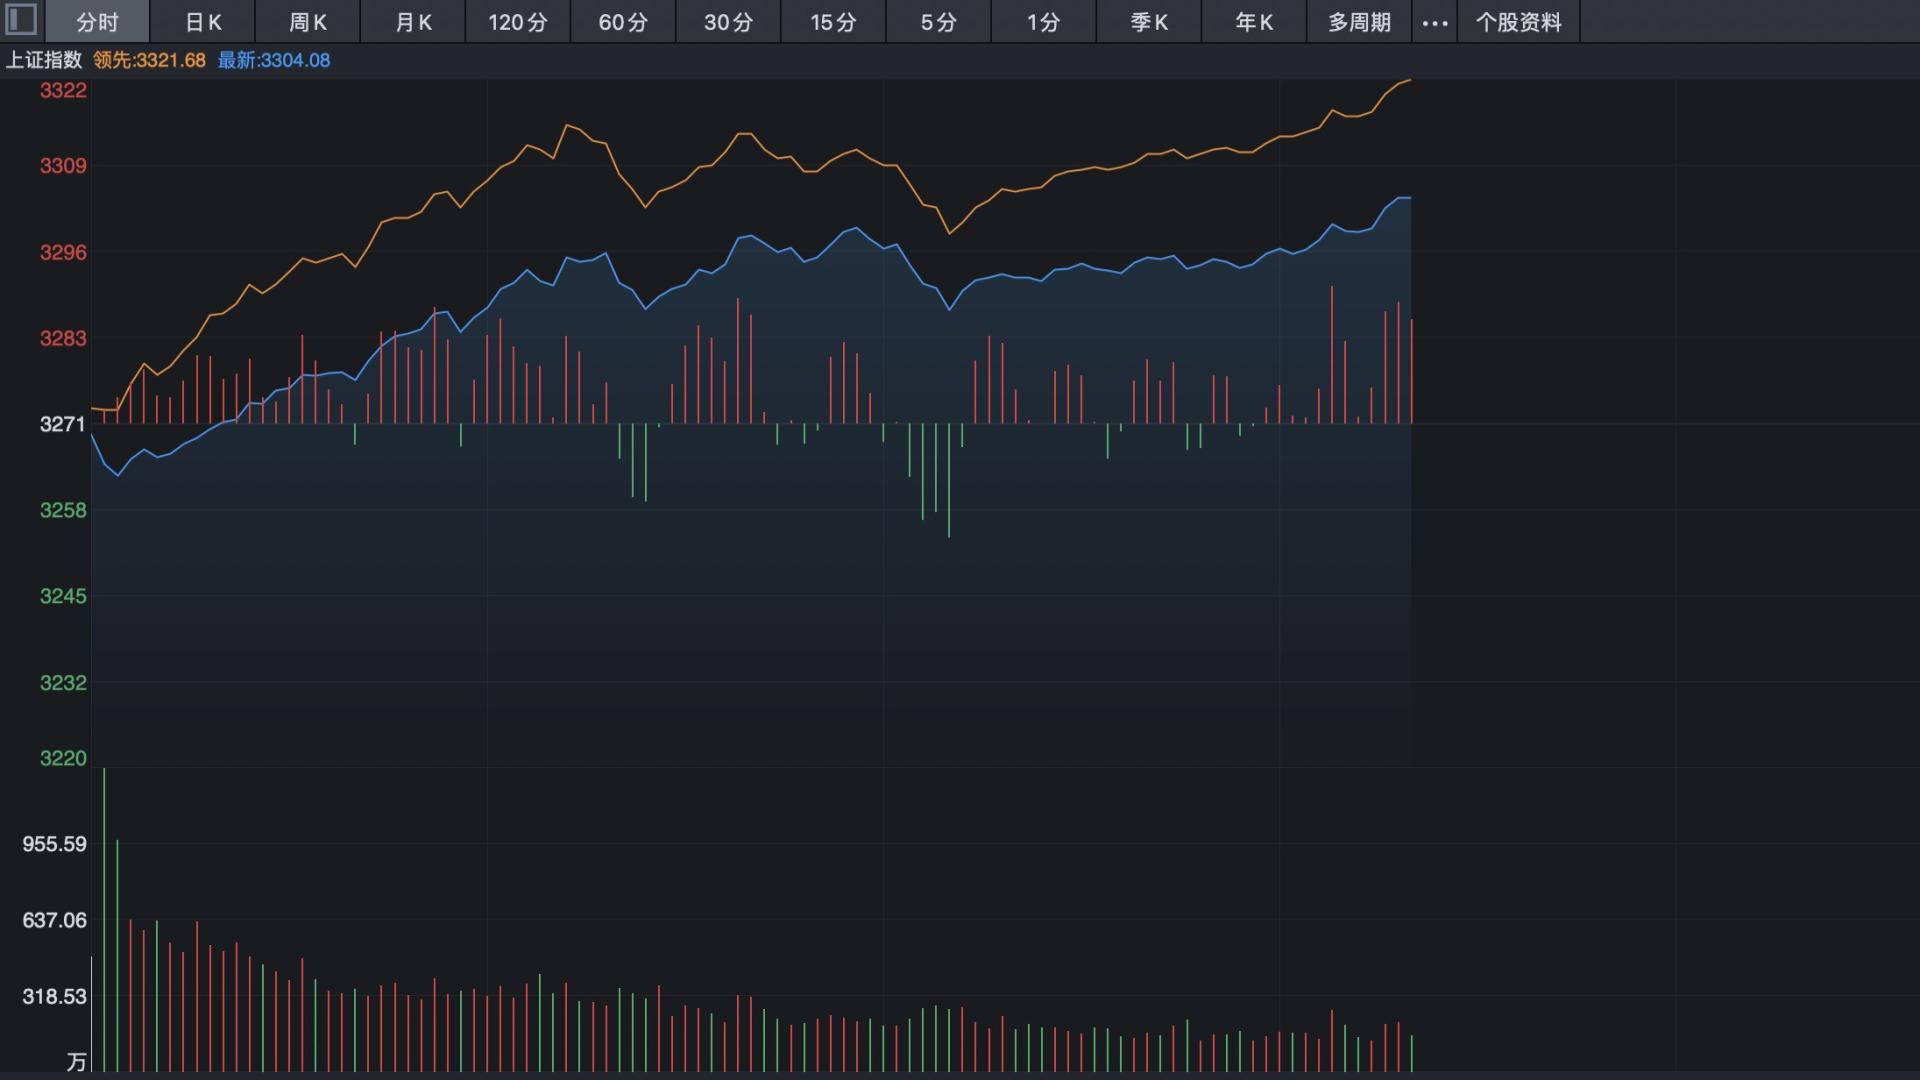Click the 3322 price axis label
The image size is (1920, 1080).
[x=63, y=91]
